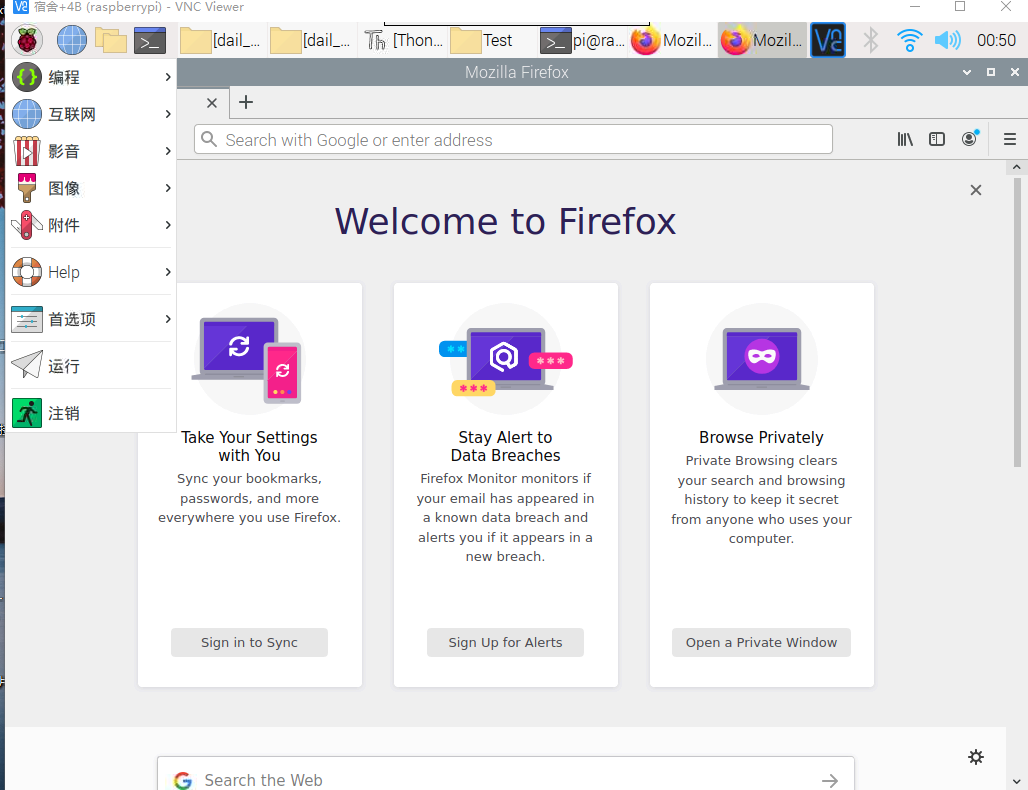Close the current Firefox tab
Screen dimensions: 1028x790
pyautogui.click(x=212, y=103)
